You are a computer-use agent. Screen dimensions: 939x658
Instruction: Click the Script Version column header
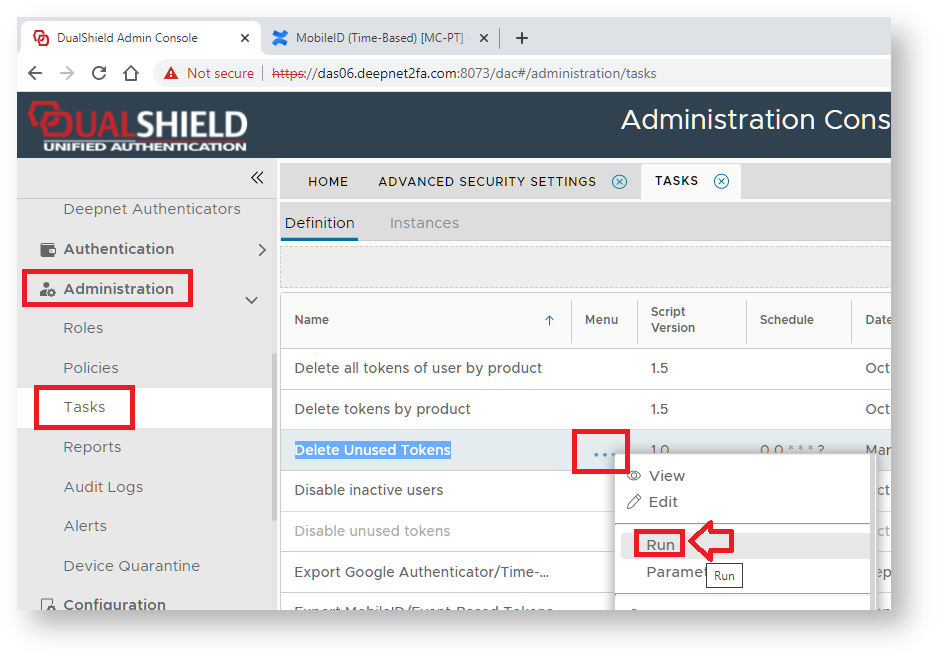[673, 320]
